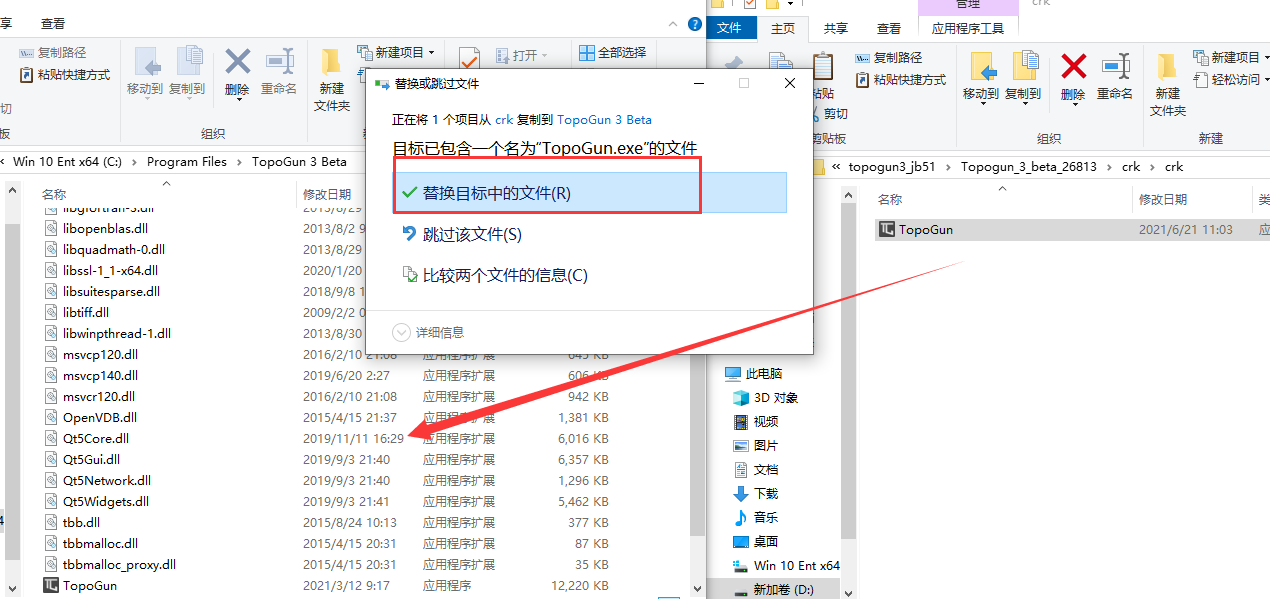This screenshot has height=599, width=1270.
Task: Click the red X Delete icon in crk window
Action: 1073,67
